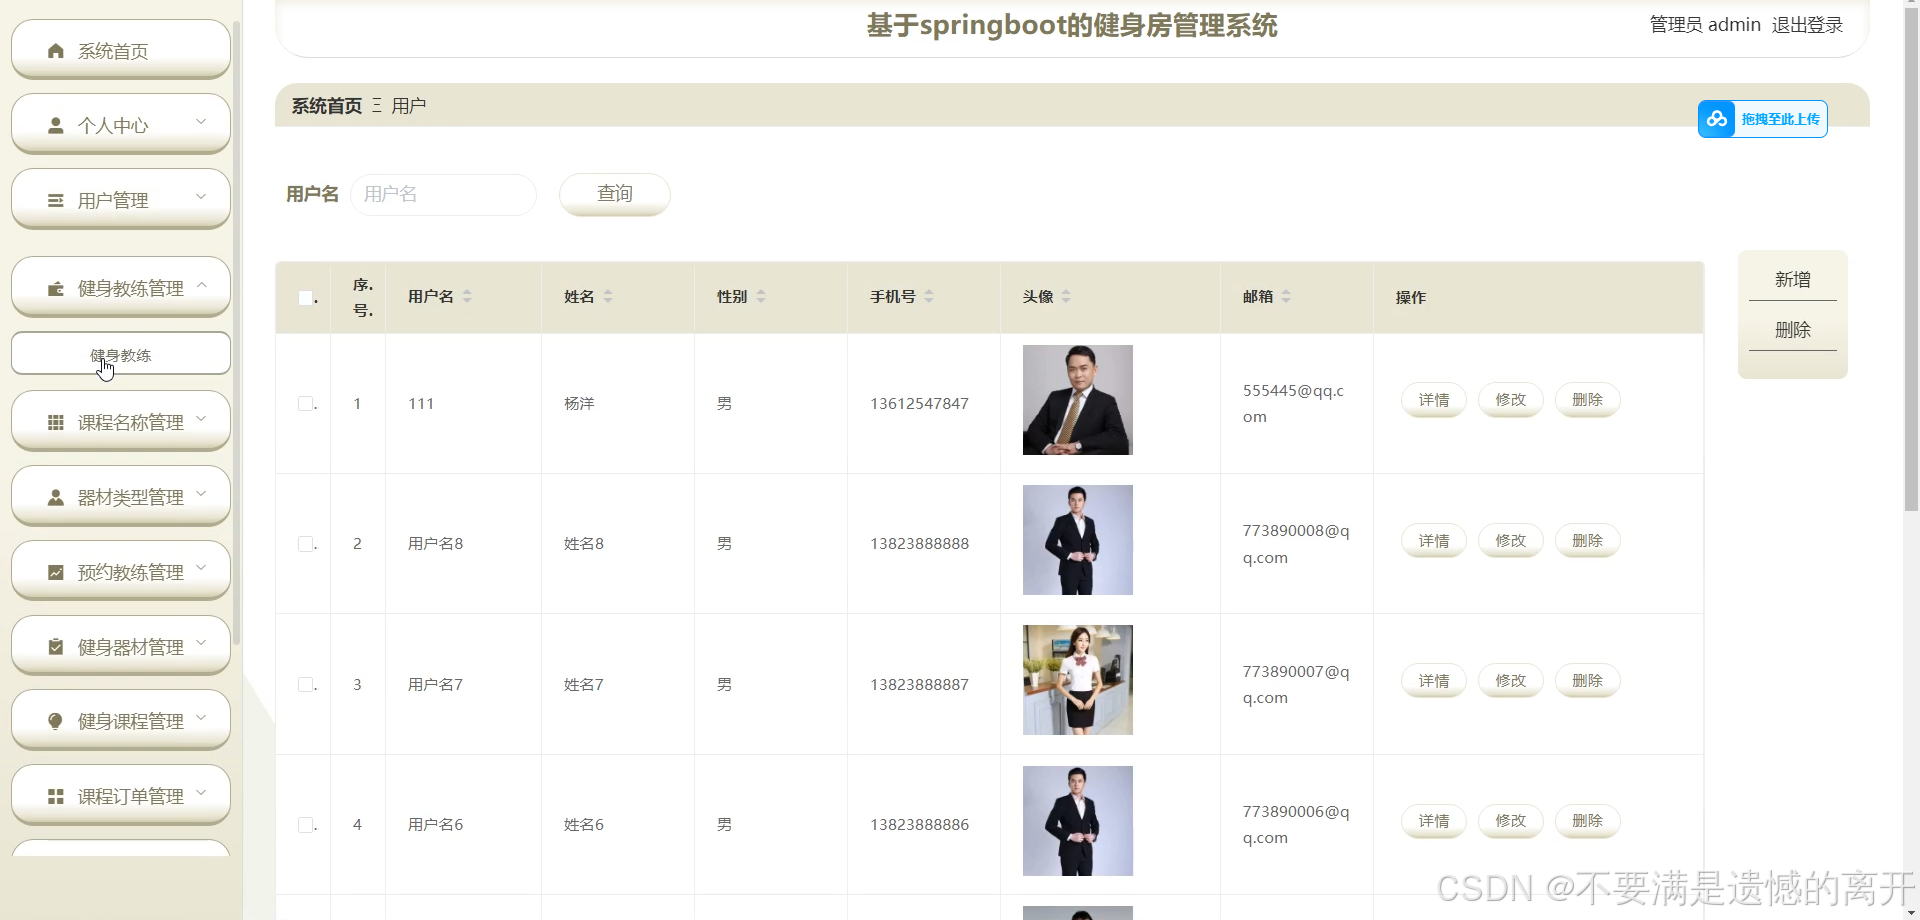Click phone number 13612547847

point(919,404)
